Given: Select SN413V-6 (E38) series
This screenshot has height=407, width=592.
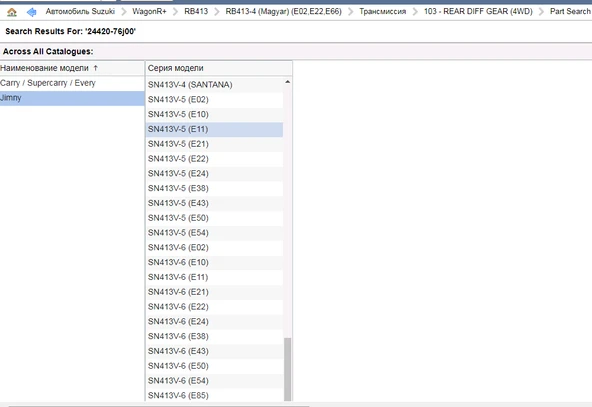Looking at the screenshot, I should click(x=214, y=336).
